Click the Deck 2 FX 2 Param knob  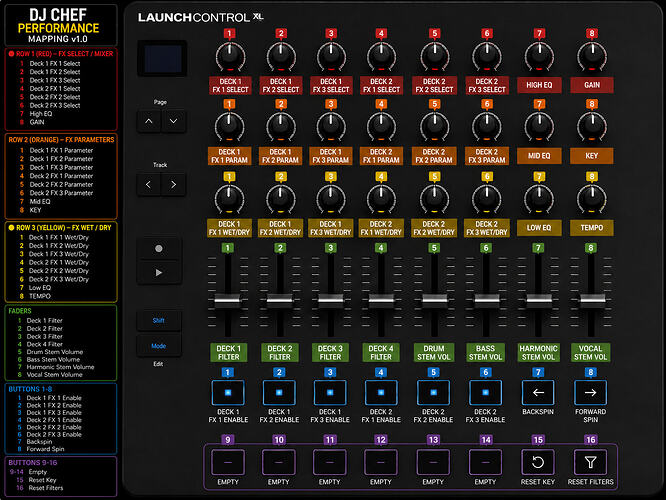(434, 127)
